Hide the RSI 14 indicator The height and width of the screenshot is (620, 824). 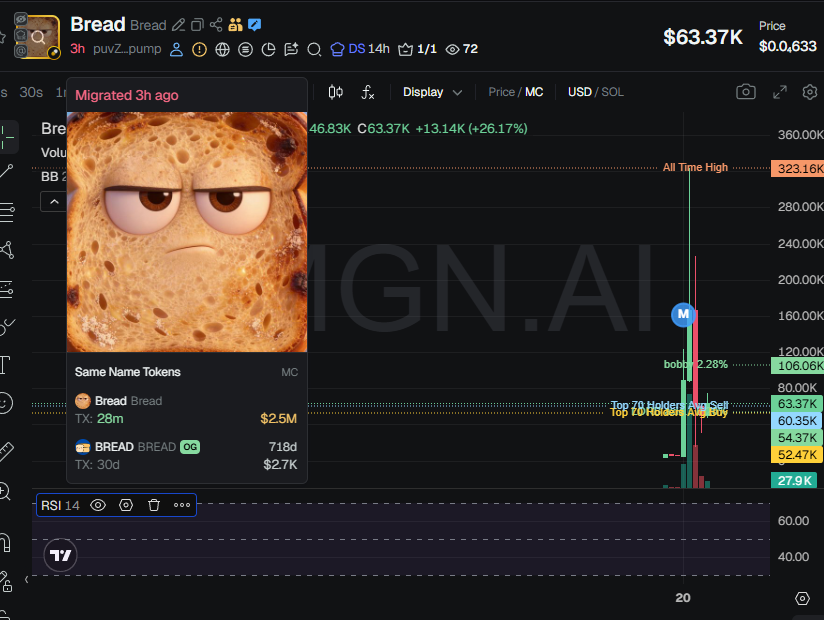[x=96, y=505]
